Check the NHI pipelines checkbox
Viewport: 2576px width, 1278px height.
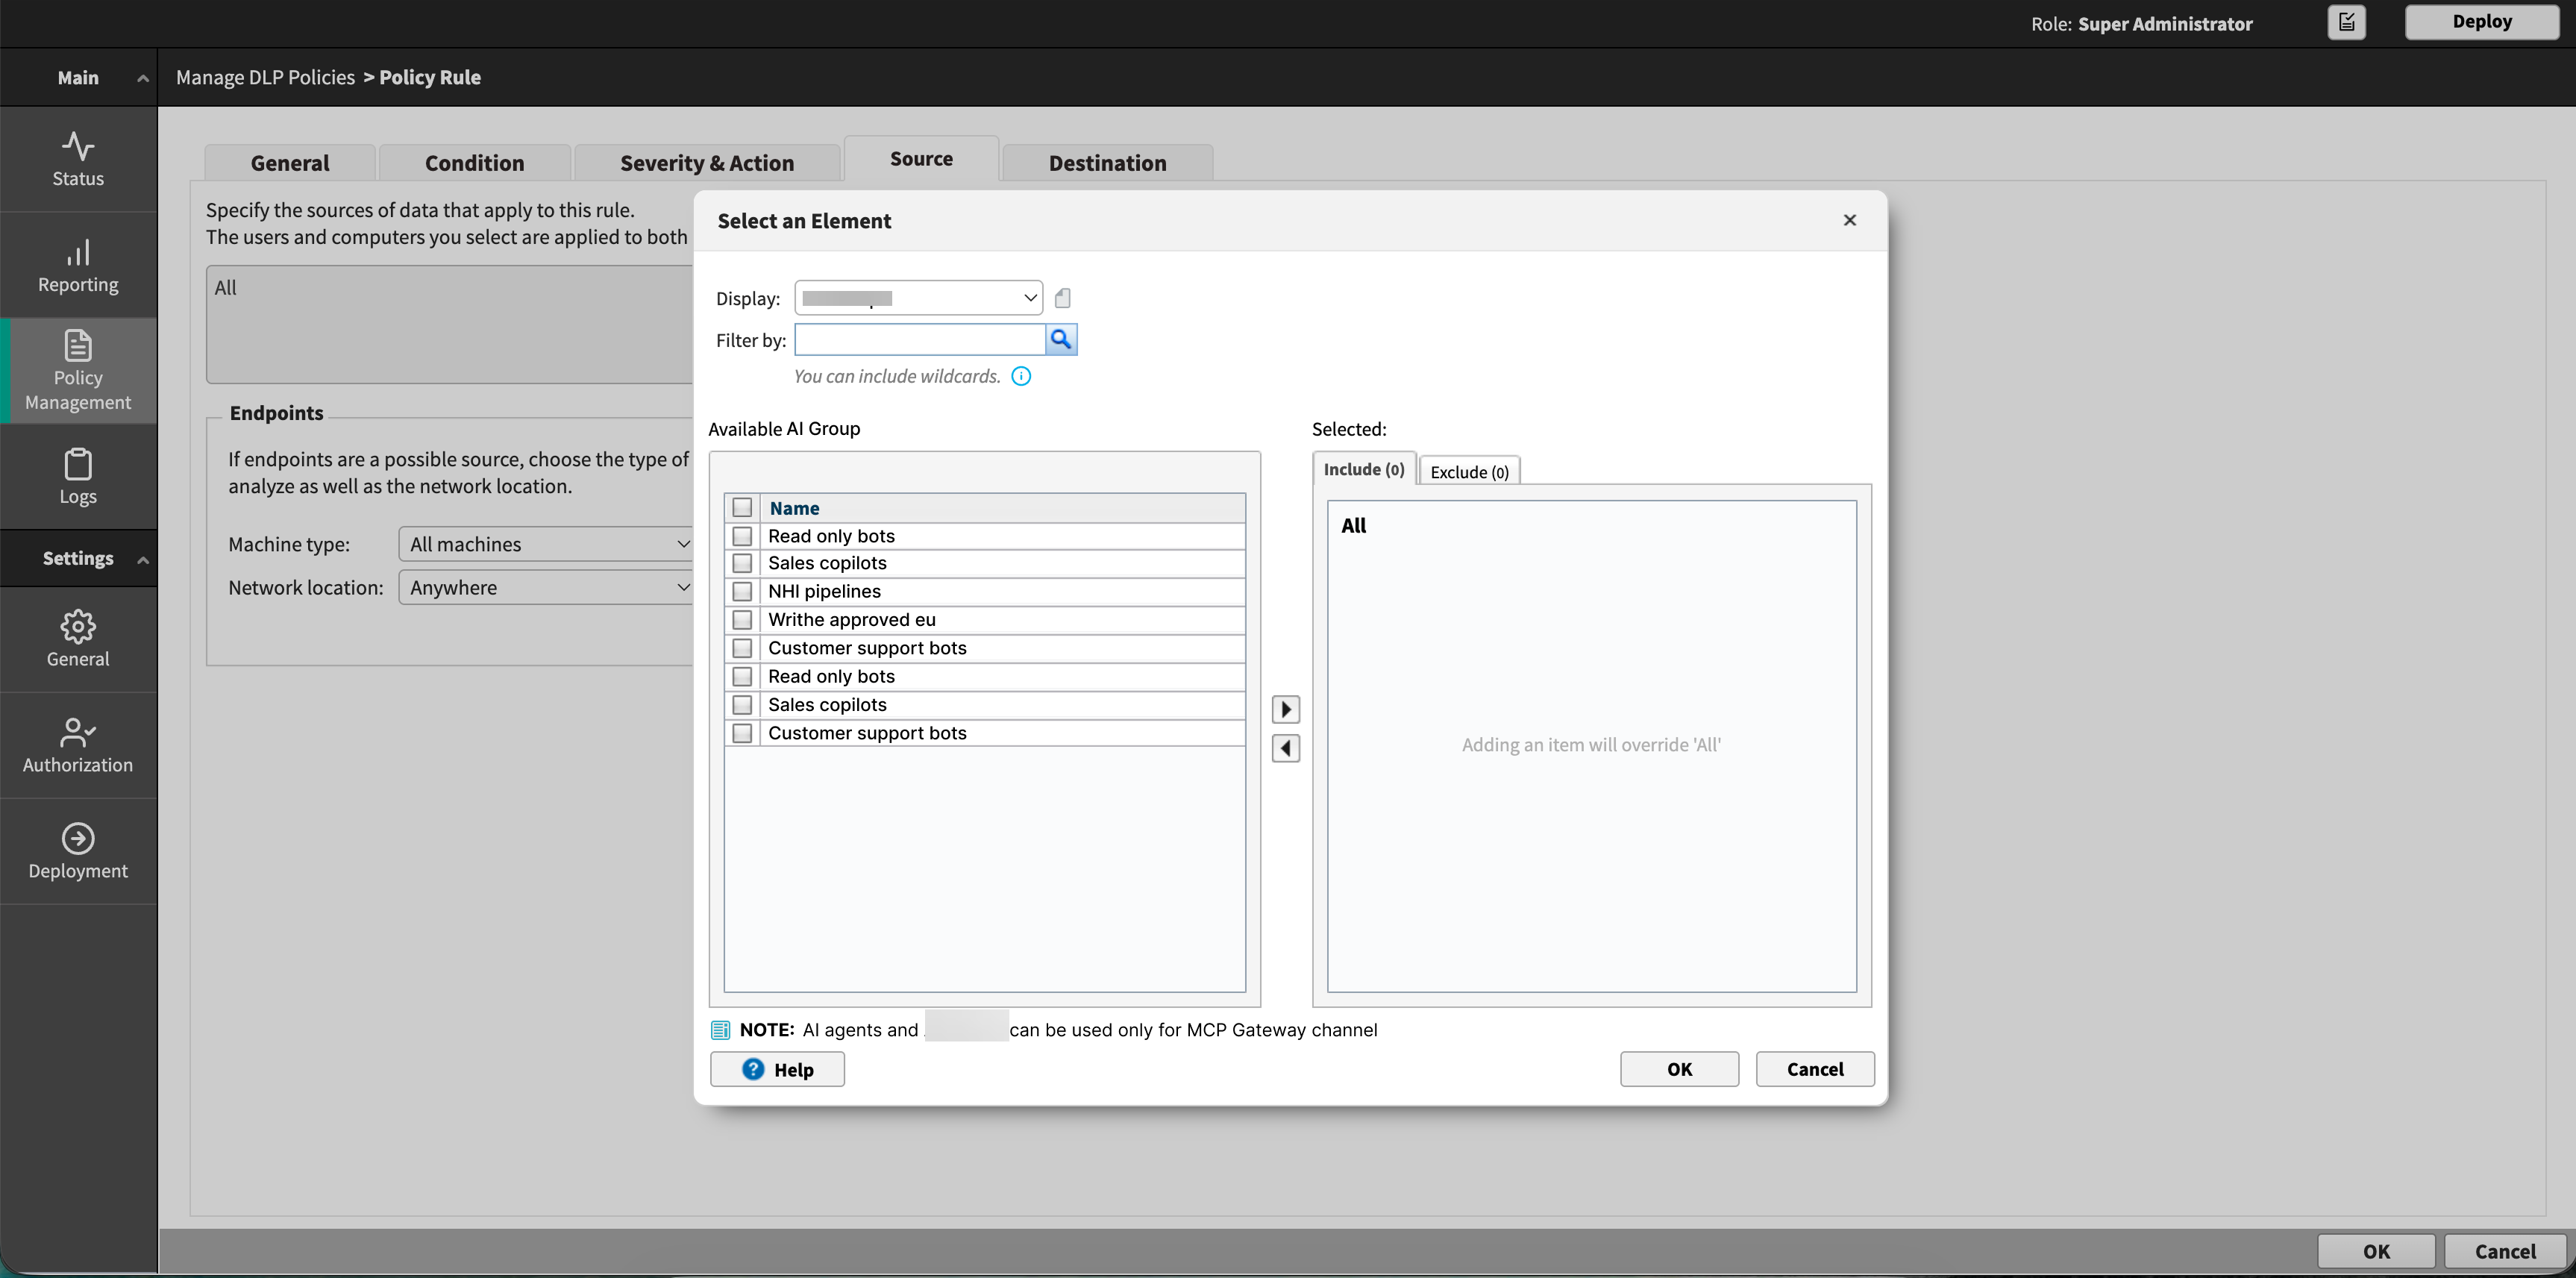click(742, 591)
